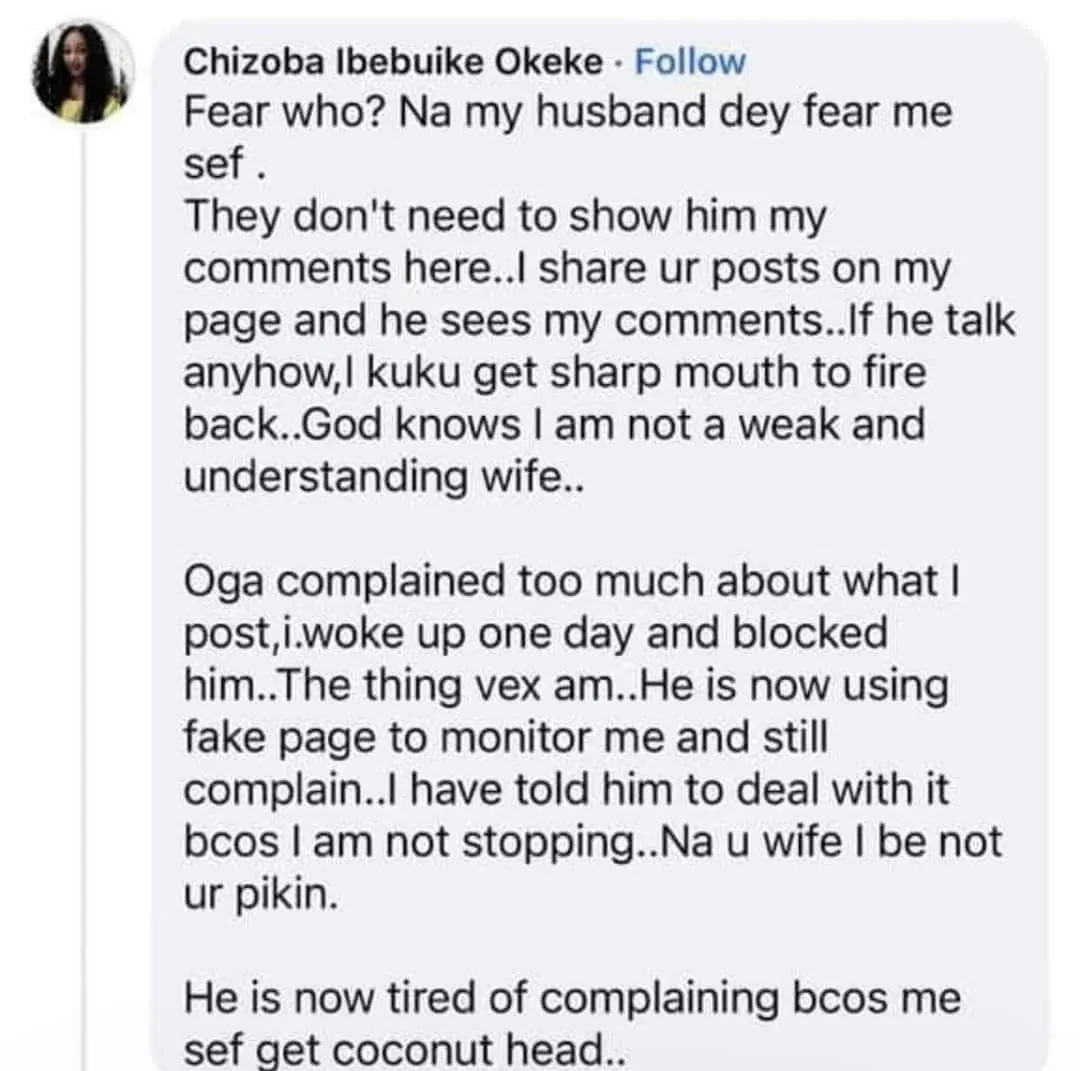Click the line starting "page and he sees"
The width and height of the screenshot is (1080, 1071).
coord(599,322)
